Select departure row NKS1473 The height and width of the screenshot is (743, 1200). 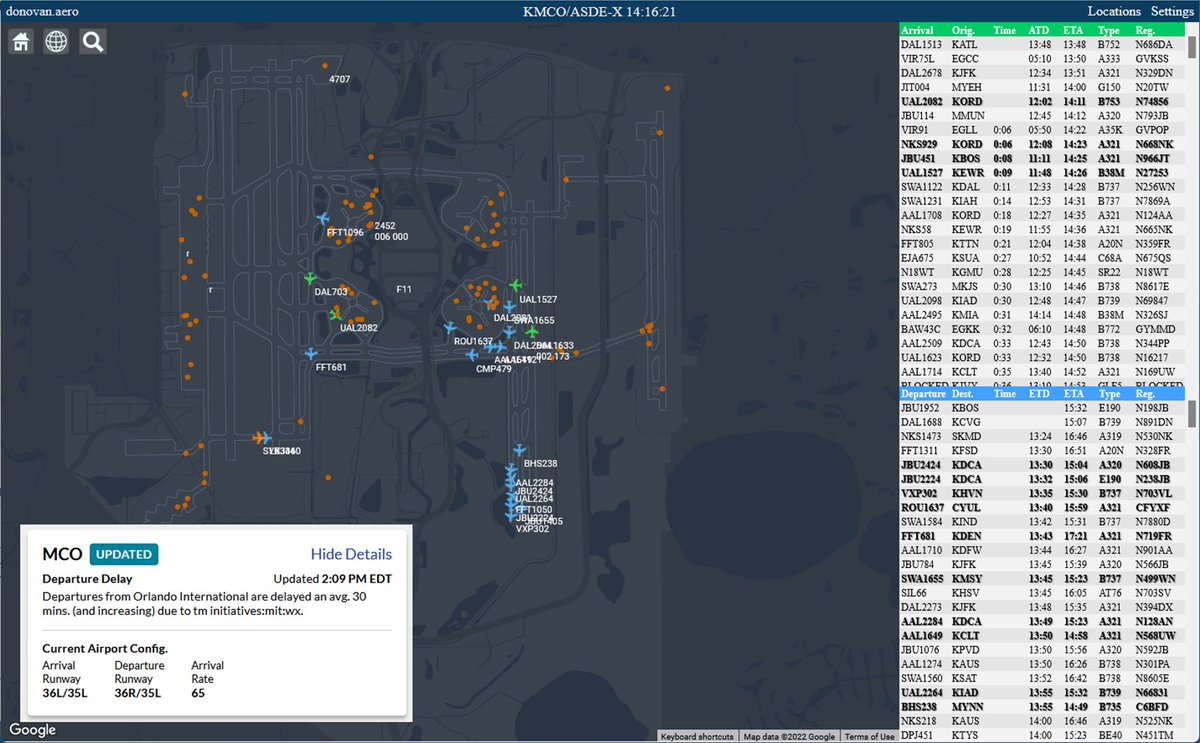pyautogui.click(x=1043, y=436)
